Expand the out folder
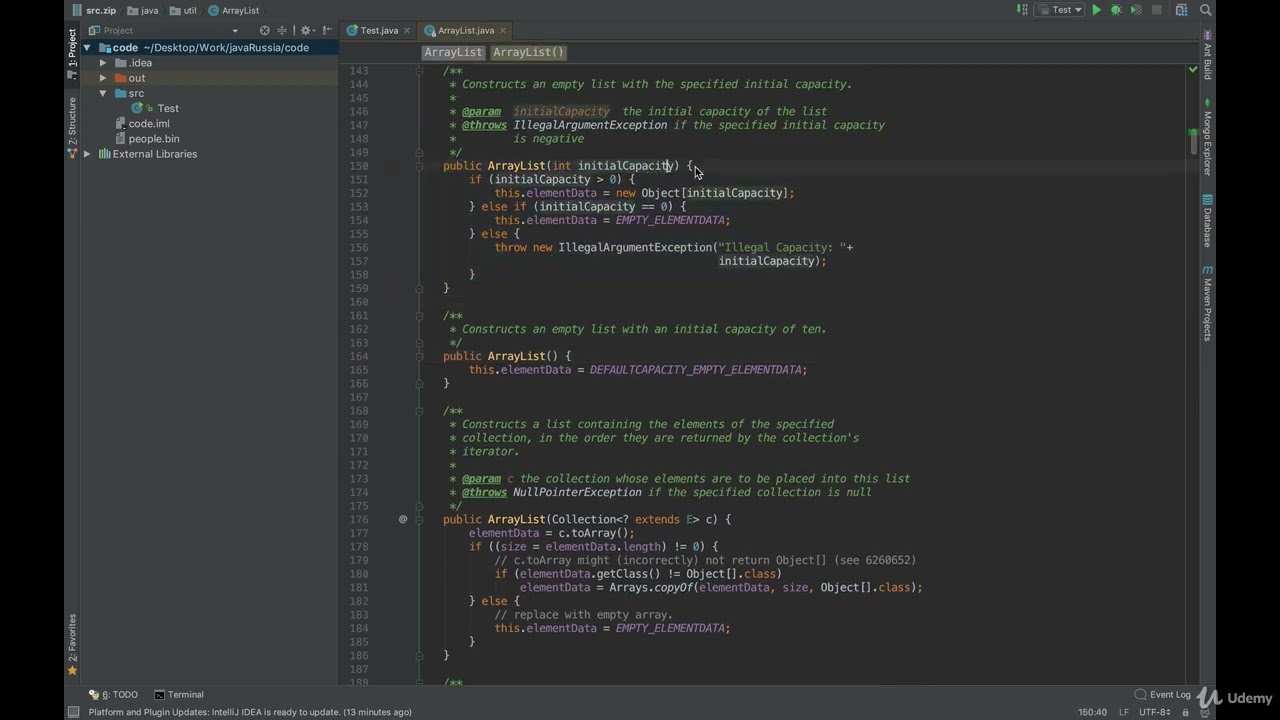 102,78
